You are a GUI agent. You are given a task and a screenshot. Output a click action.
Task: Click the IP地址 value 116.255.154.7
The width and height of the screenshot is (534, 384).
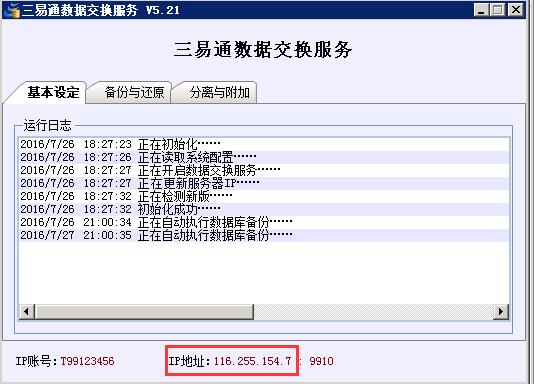(x=252, y=361)
